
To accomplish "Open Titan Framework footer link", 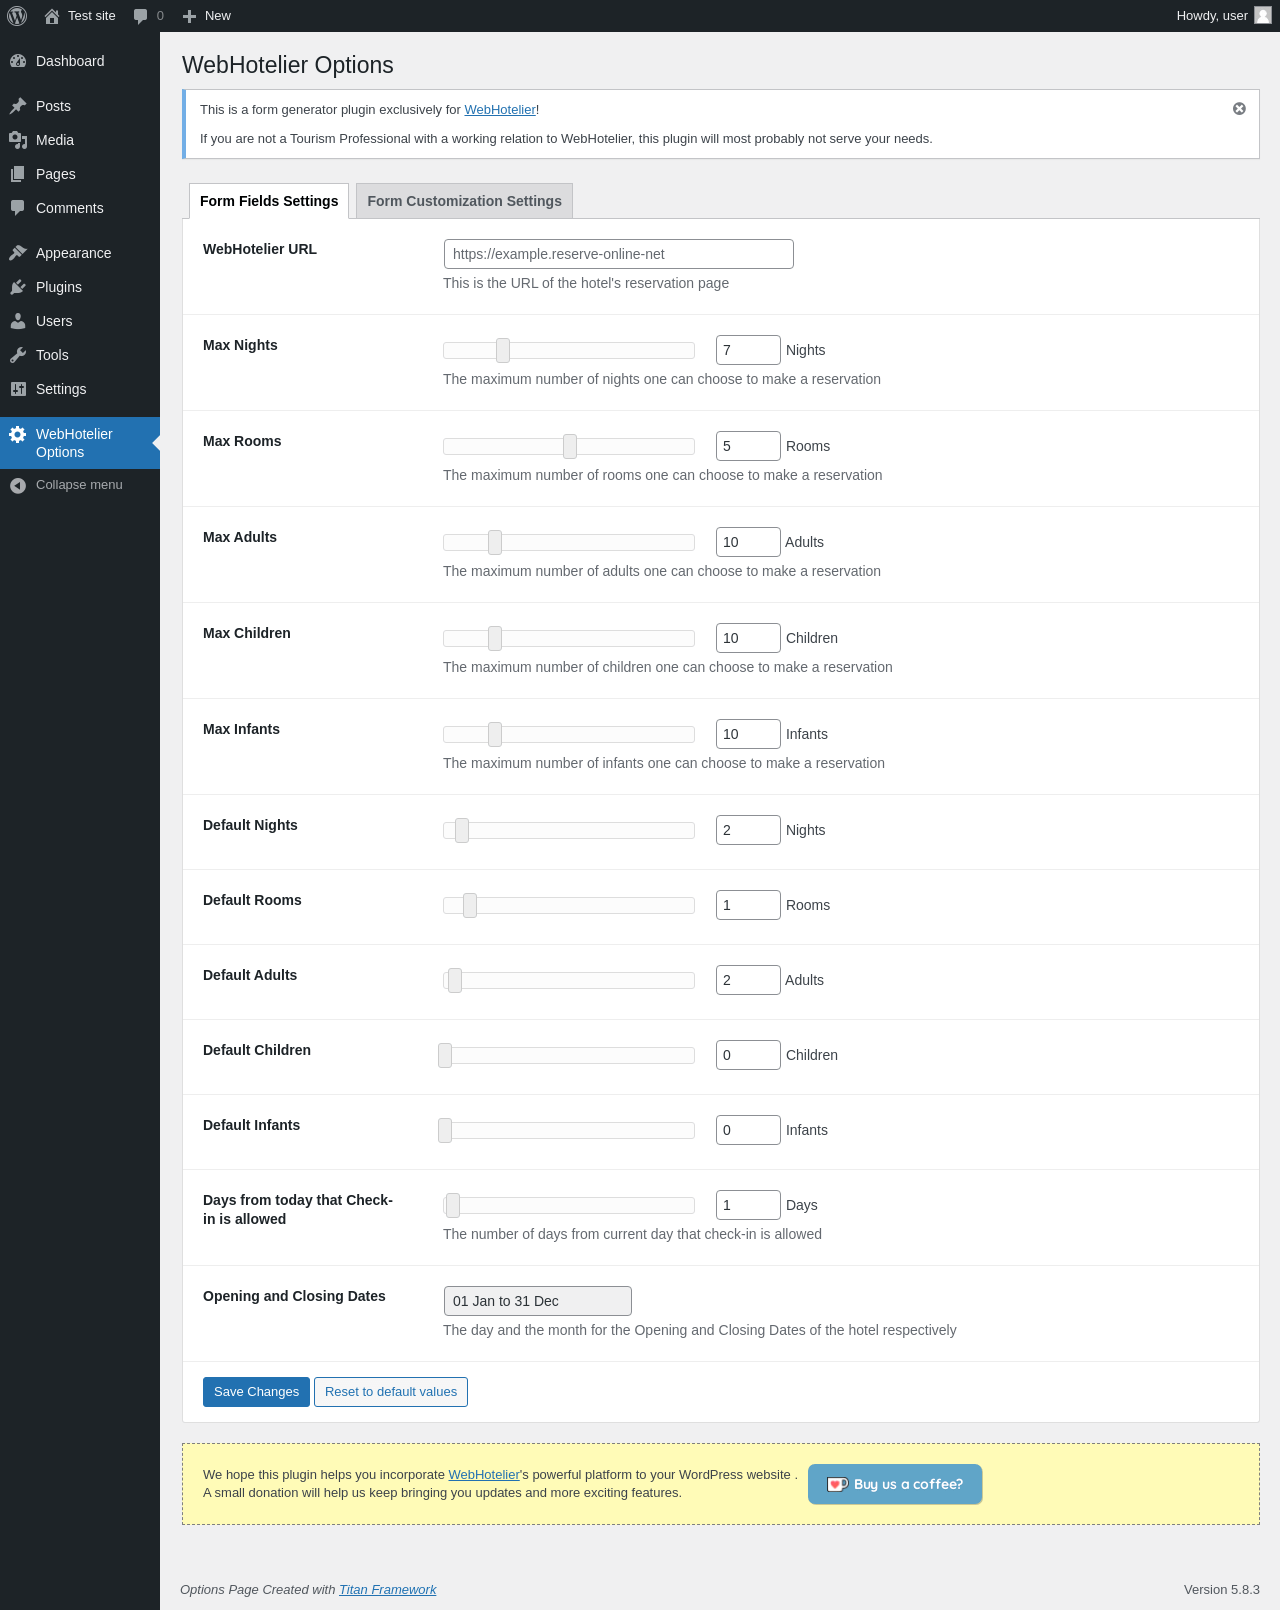I will point(388,1590).
